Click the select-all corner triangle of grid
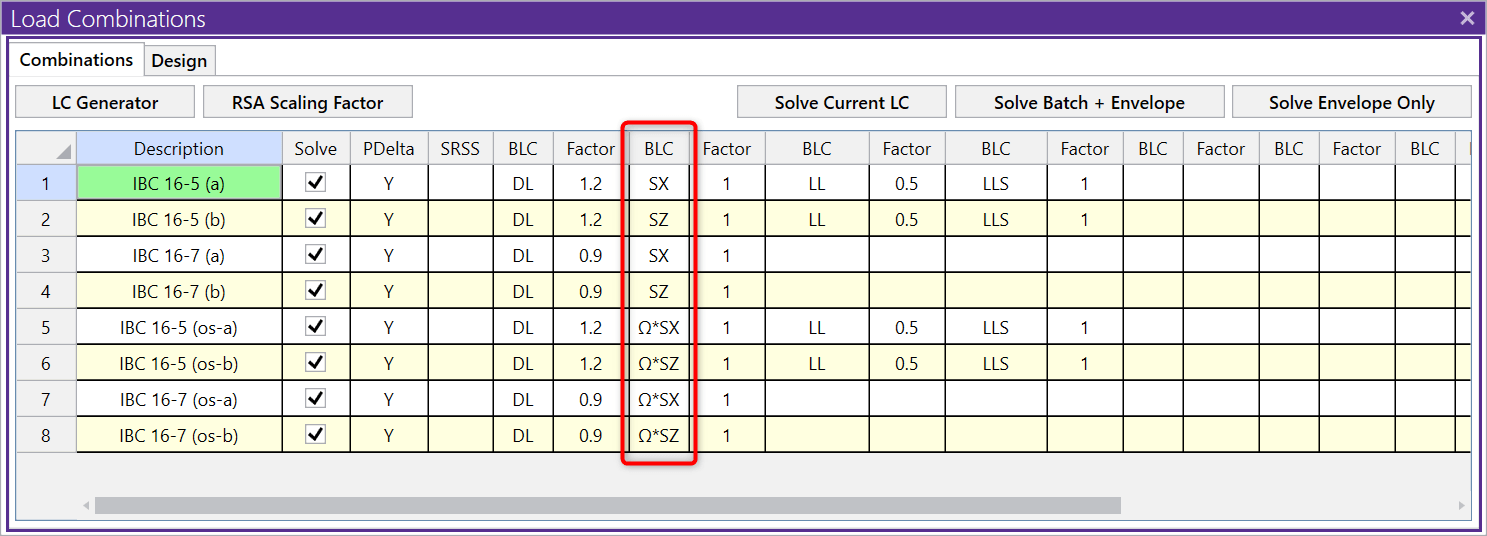The height and width of the screenshot is (536, 1487). (63, 151)
